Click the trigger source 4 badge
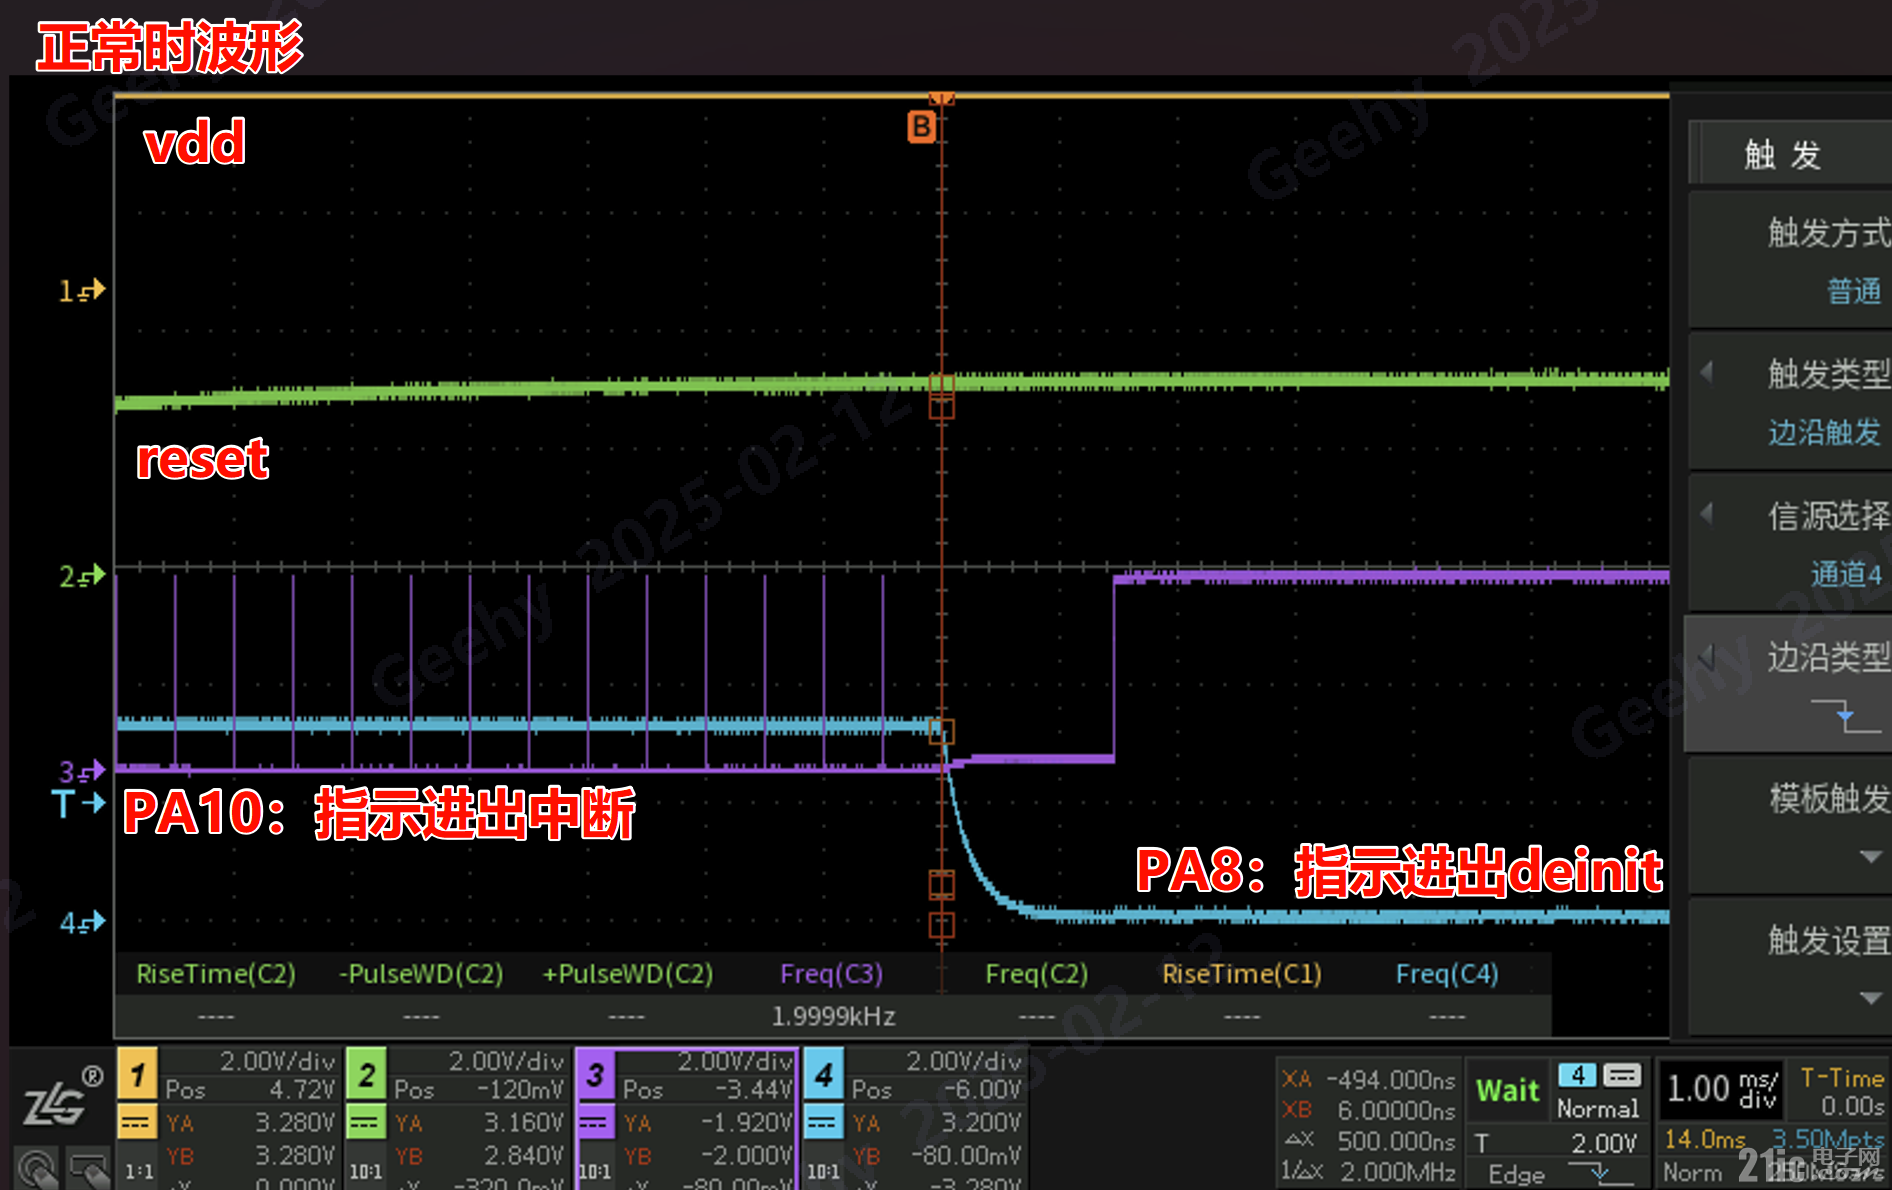The image size is (1892, 1190). (x=1577, y=1075)
